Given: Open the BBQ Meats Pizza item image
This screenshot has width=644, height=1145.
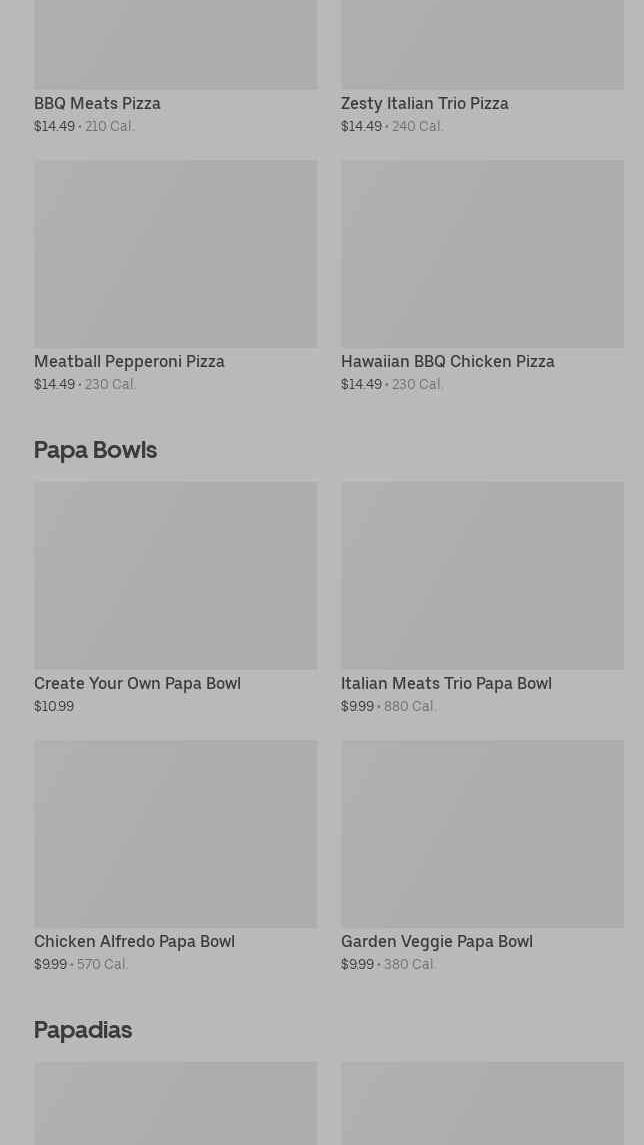Looking at the screenshot, I should tap(175, 45).
